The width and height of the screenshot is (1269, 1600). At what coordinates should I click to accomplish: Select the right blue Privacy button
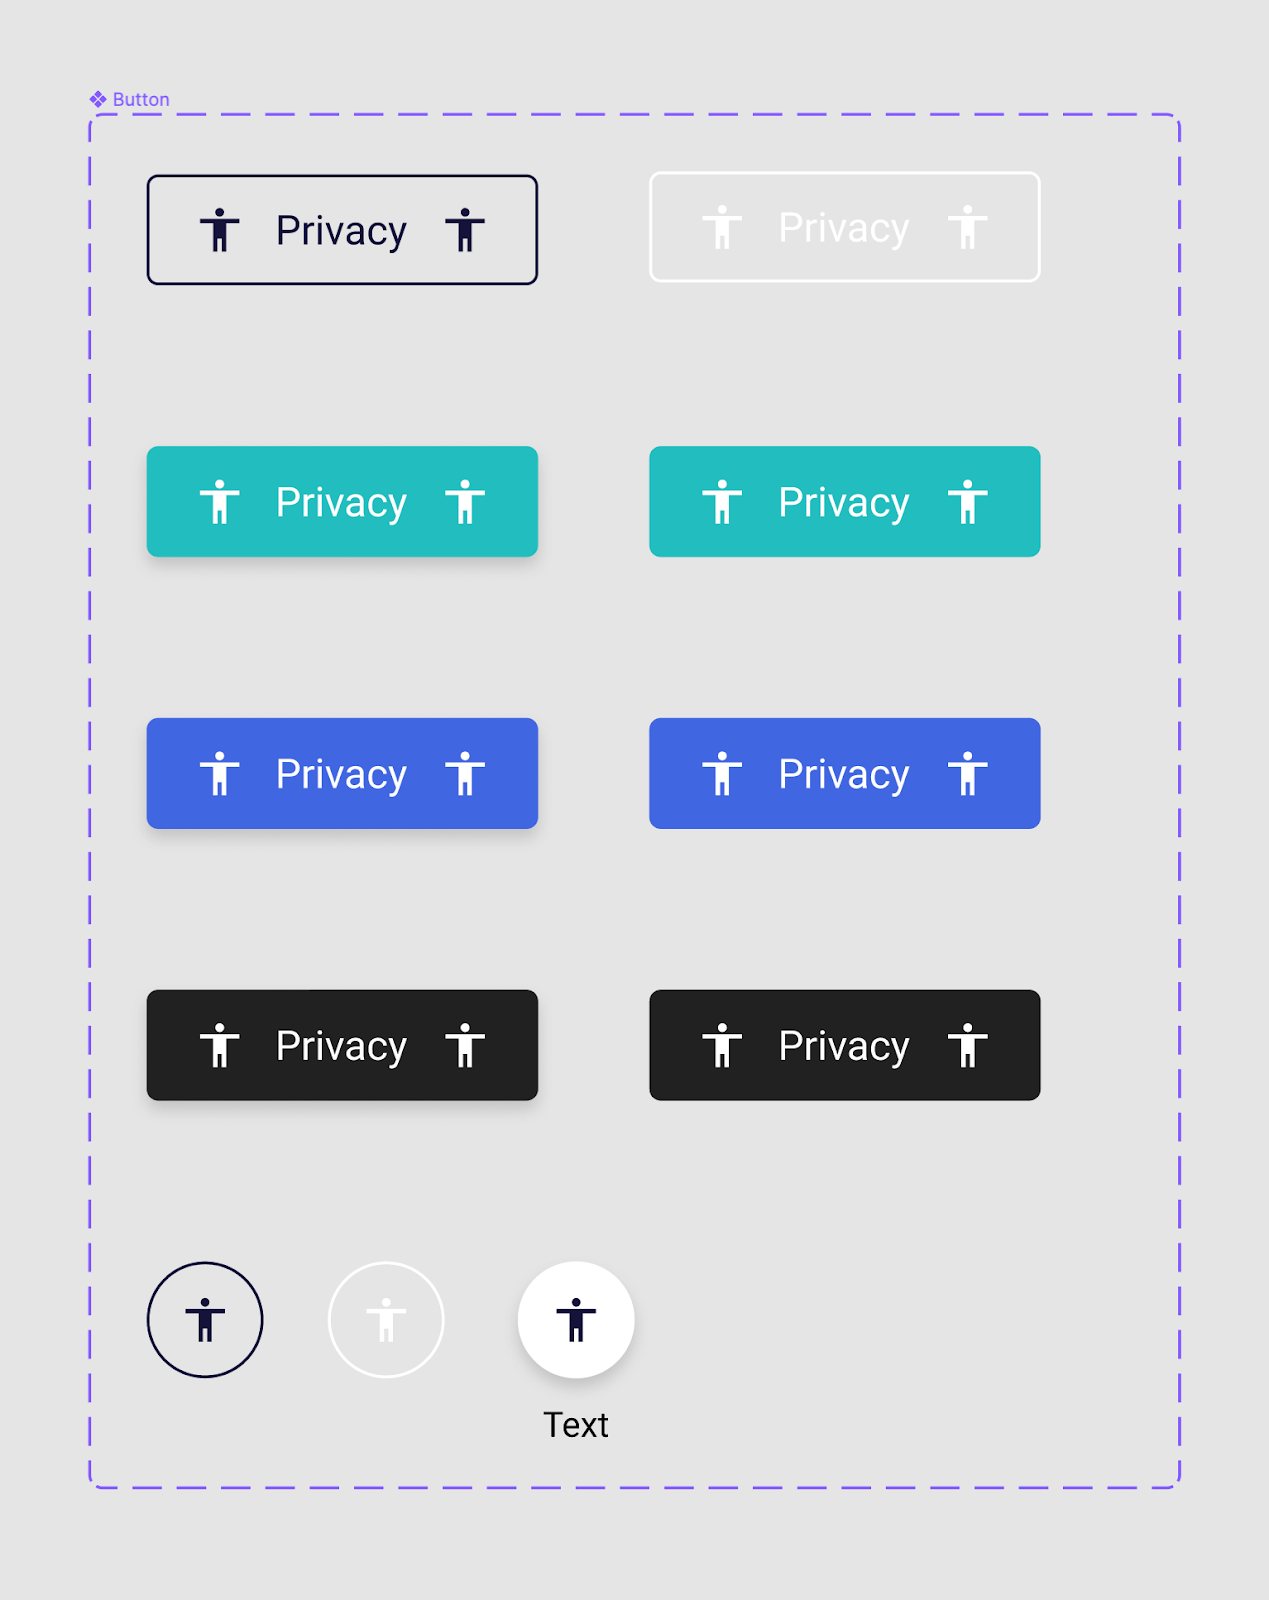coord(844,773)
